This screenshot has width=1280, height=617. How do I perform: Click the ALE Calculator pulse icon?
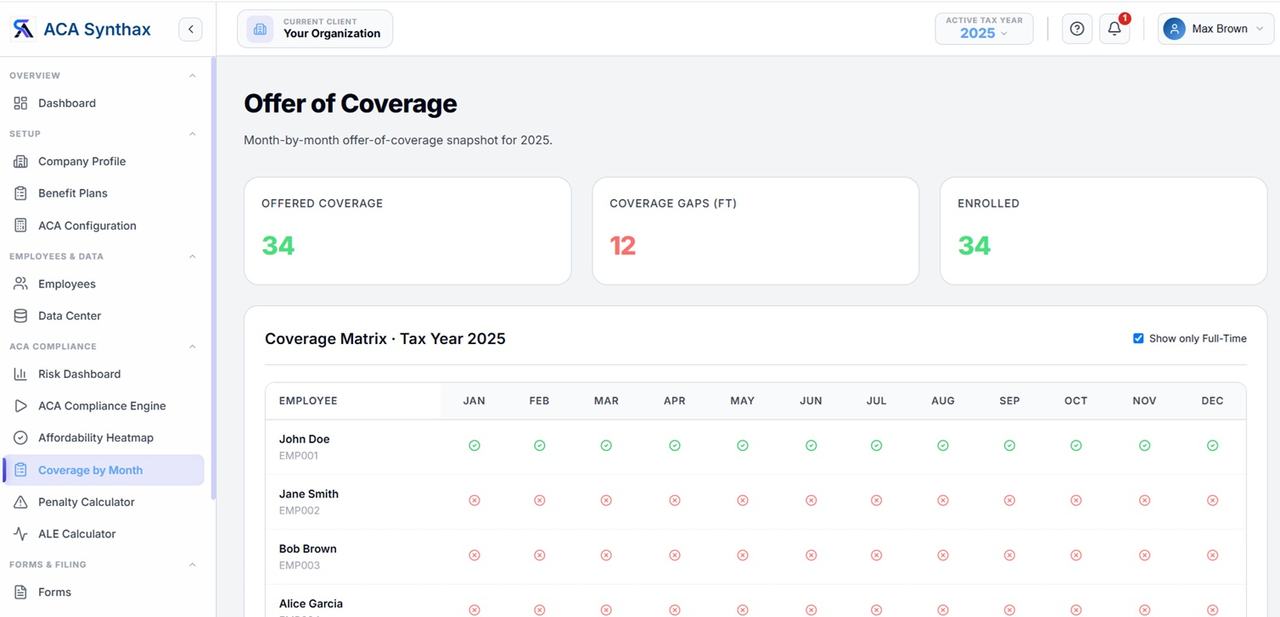[x=20, y=534]
